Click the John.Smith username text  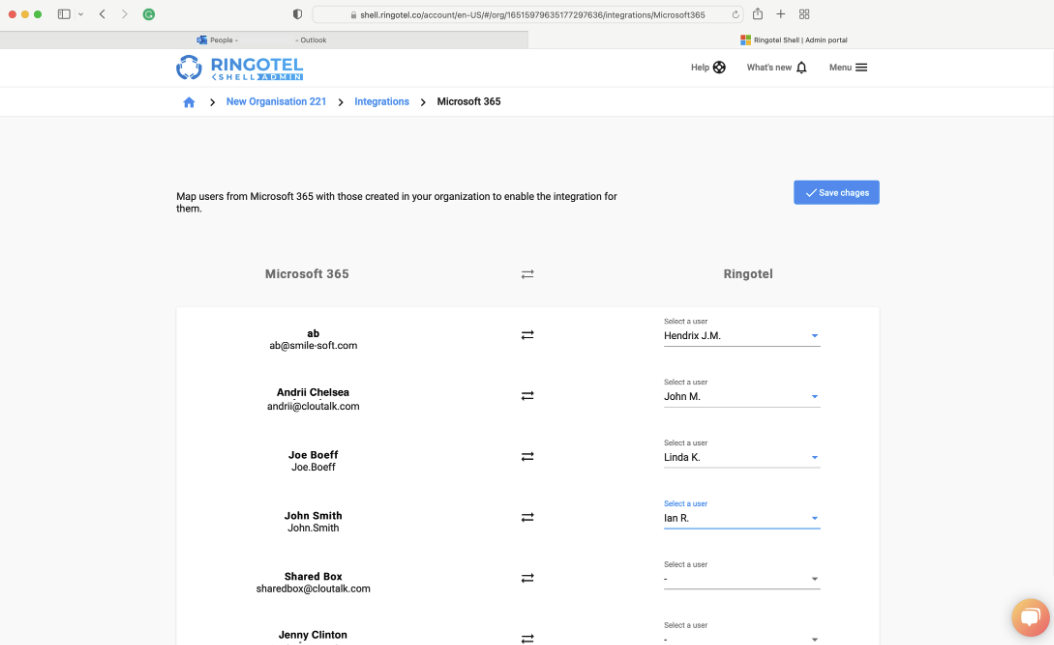click(x=313, y=528)
